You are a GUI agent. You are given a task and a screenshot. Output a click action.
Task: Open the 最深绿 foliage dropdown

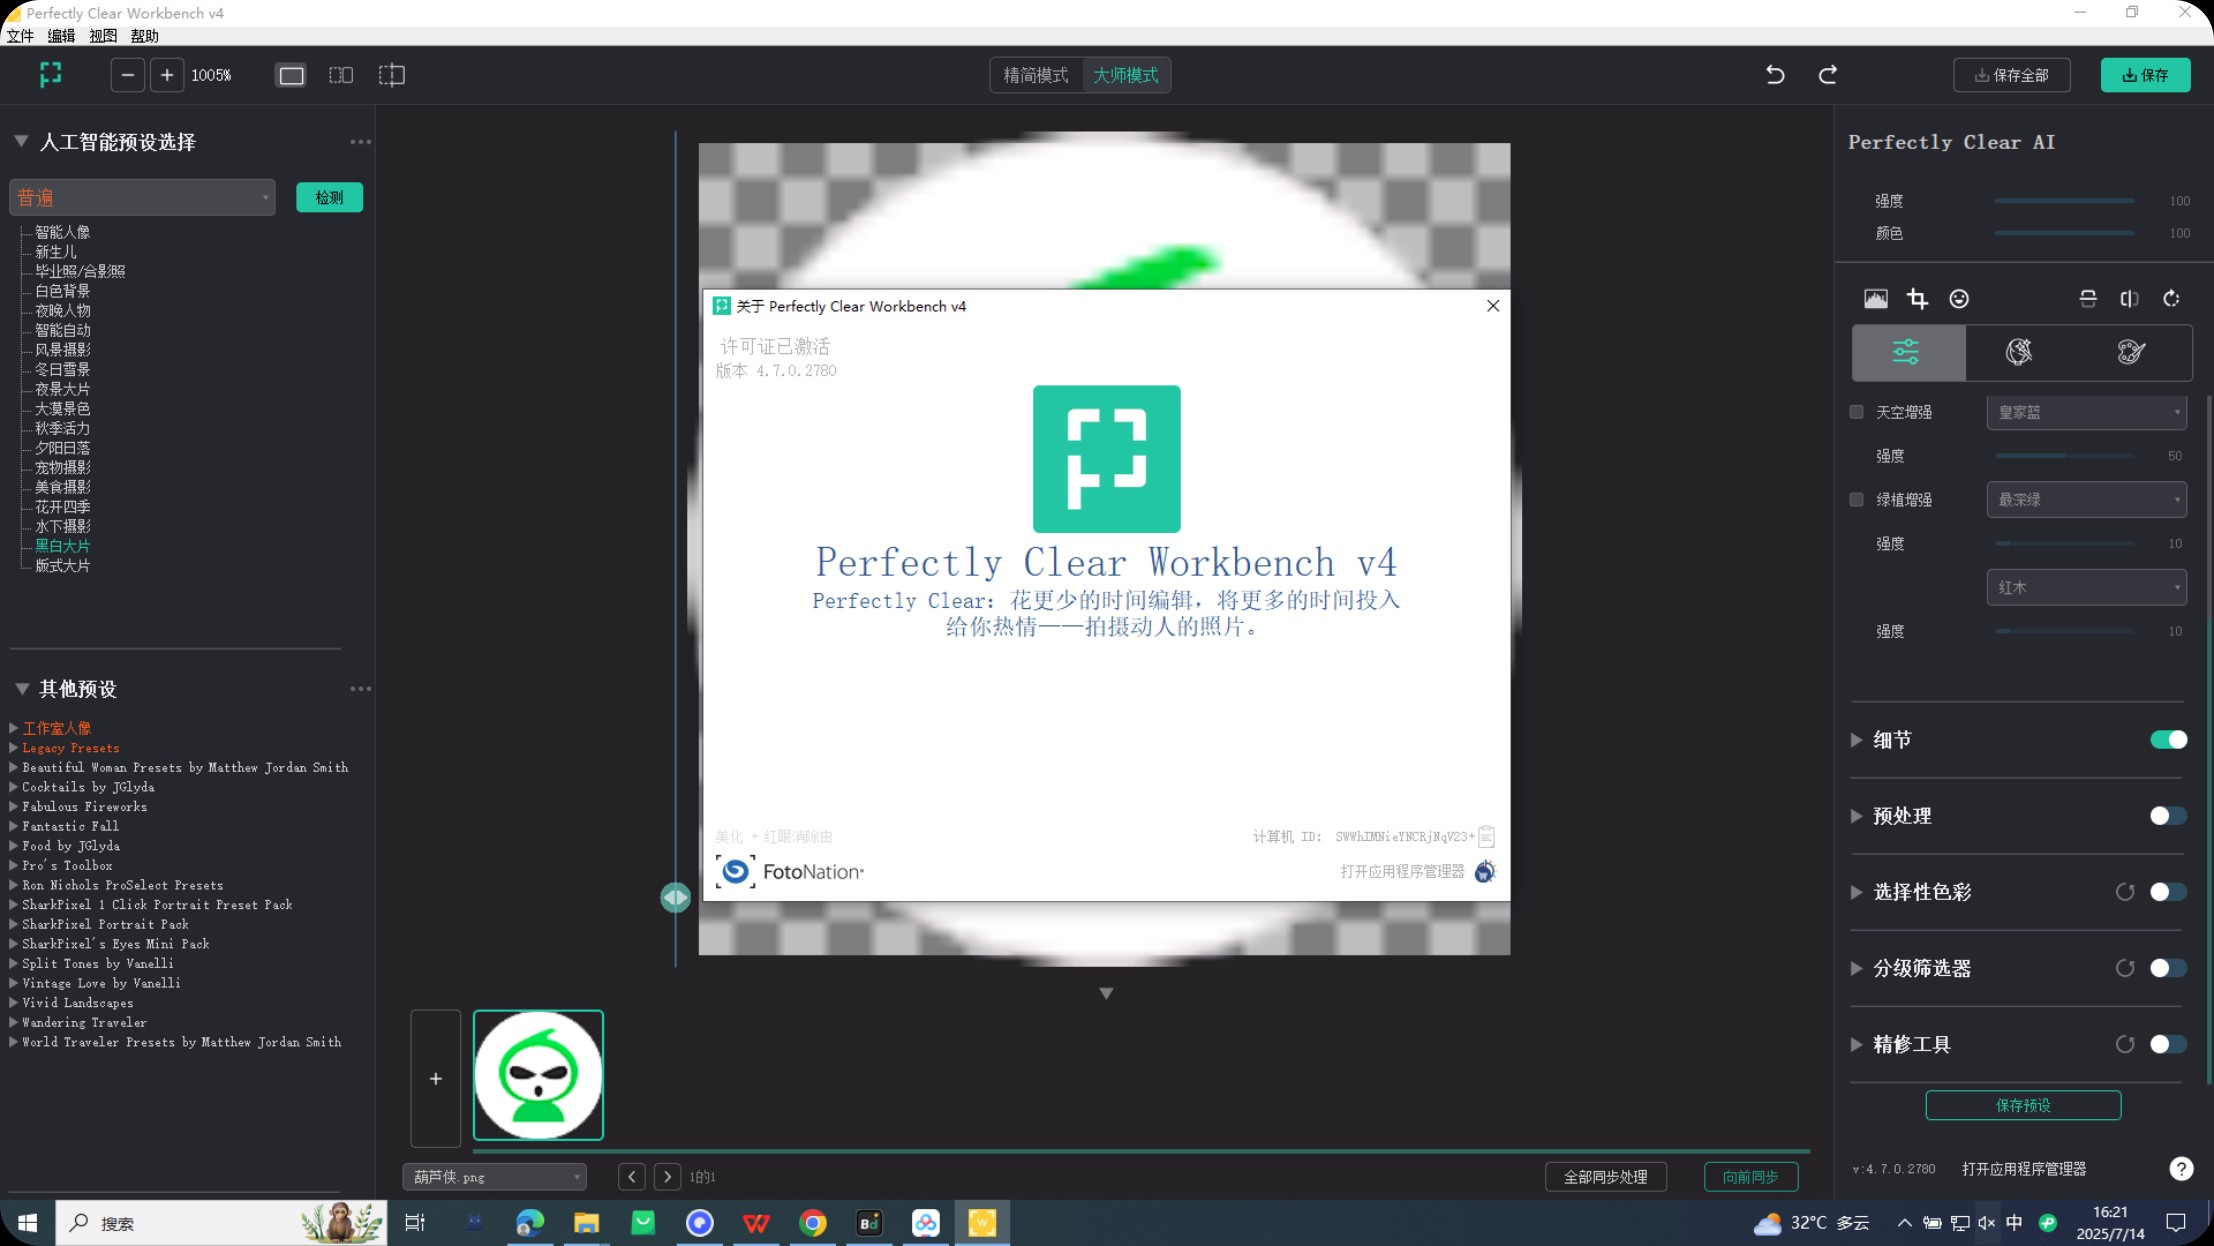pos(2086,500)
